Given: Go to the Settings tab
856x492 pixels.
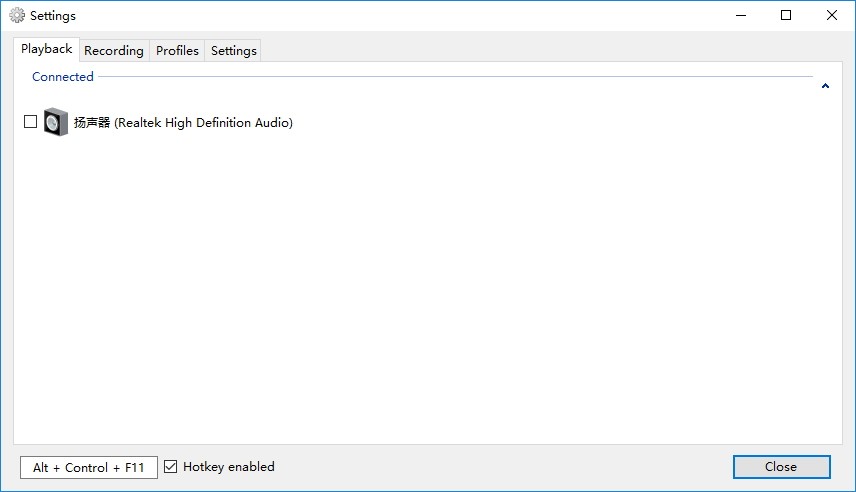Looking at the screenshot, I should point(233,51).
